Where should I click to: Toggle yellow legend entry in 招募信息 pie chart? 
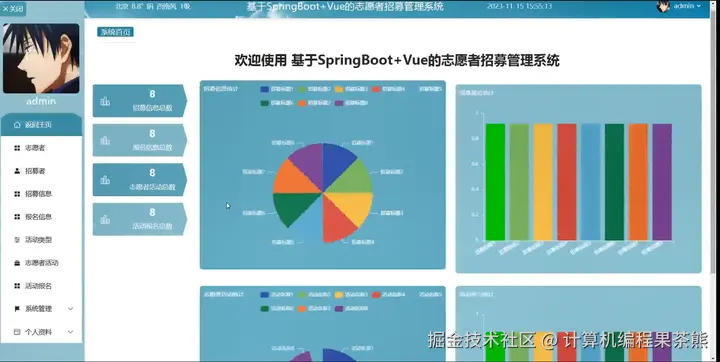351,89
